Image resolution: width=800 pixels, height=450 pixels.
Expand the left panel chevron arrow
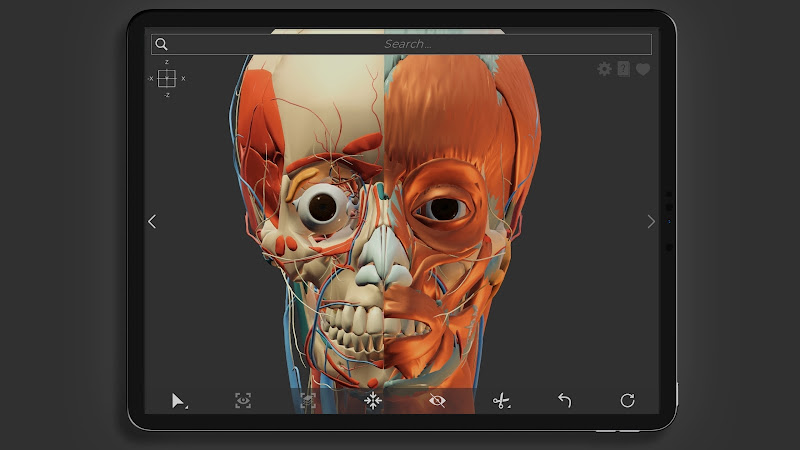tap(152, 222)
